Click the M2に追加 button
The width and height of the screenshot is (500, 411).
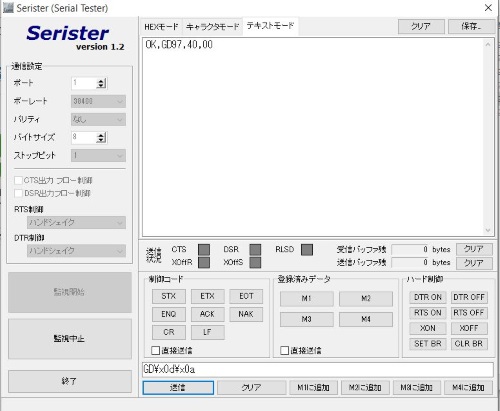[x=365, y=388]
